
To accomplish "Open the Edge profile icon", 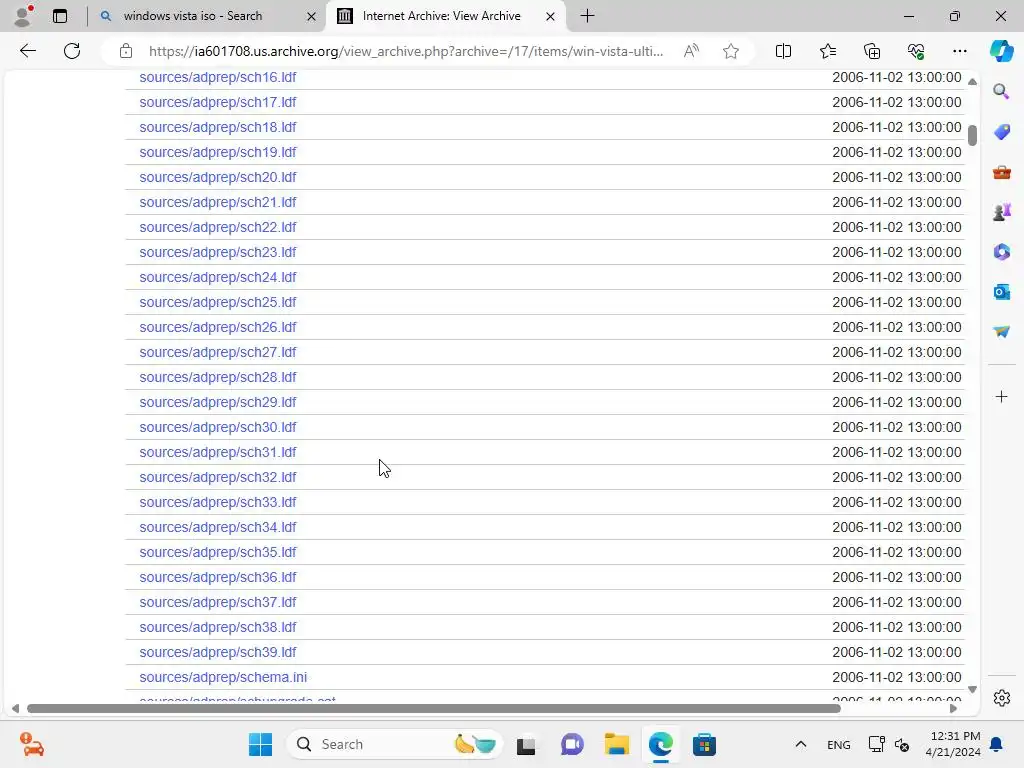I will click(x=24, y=16).
